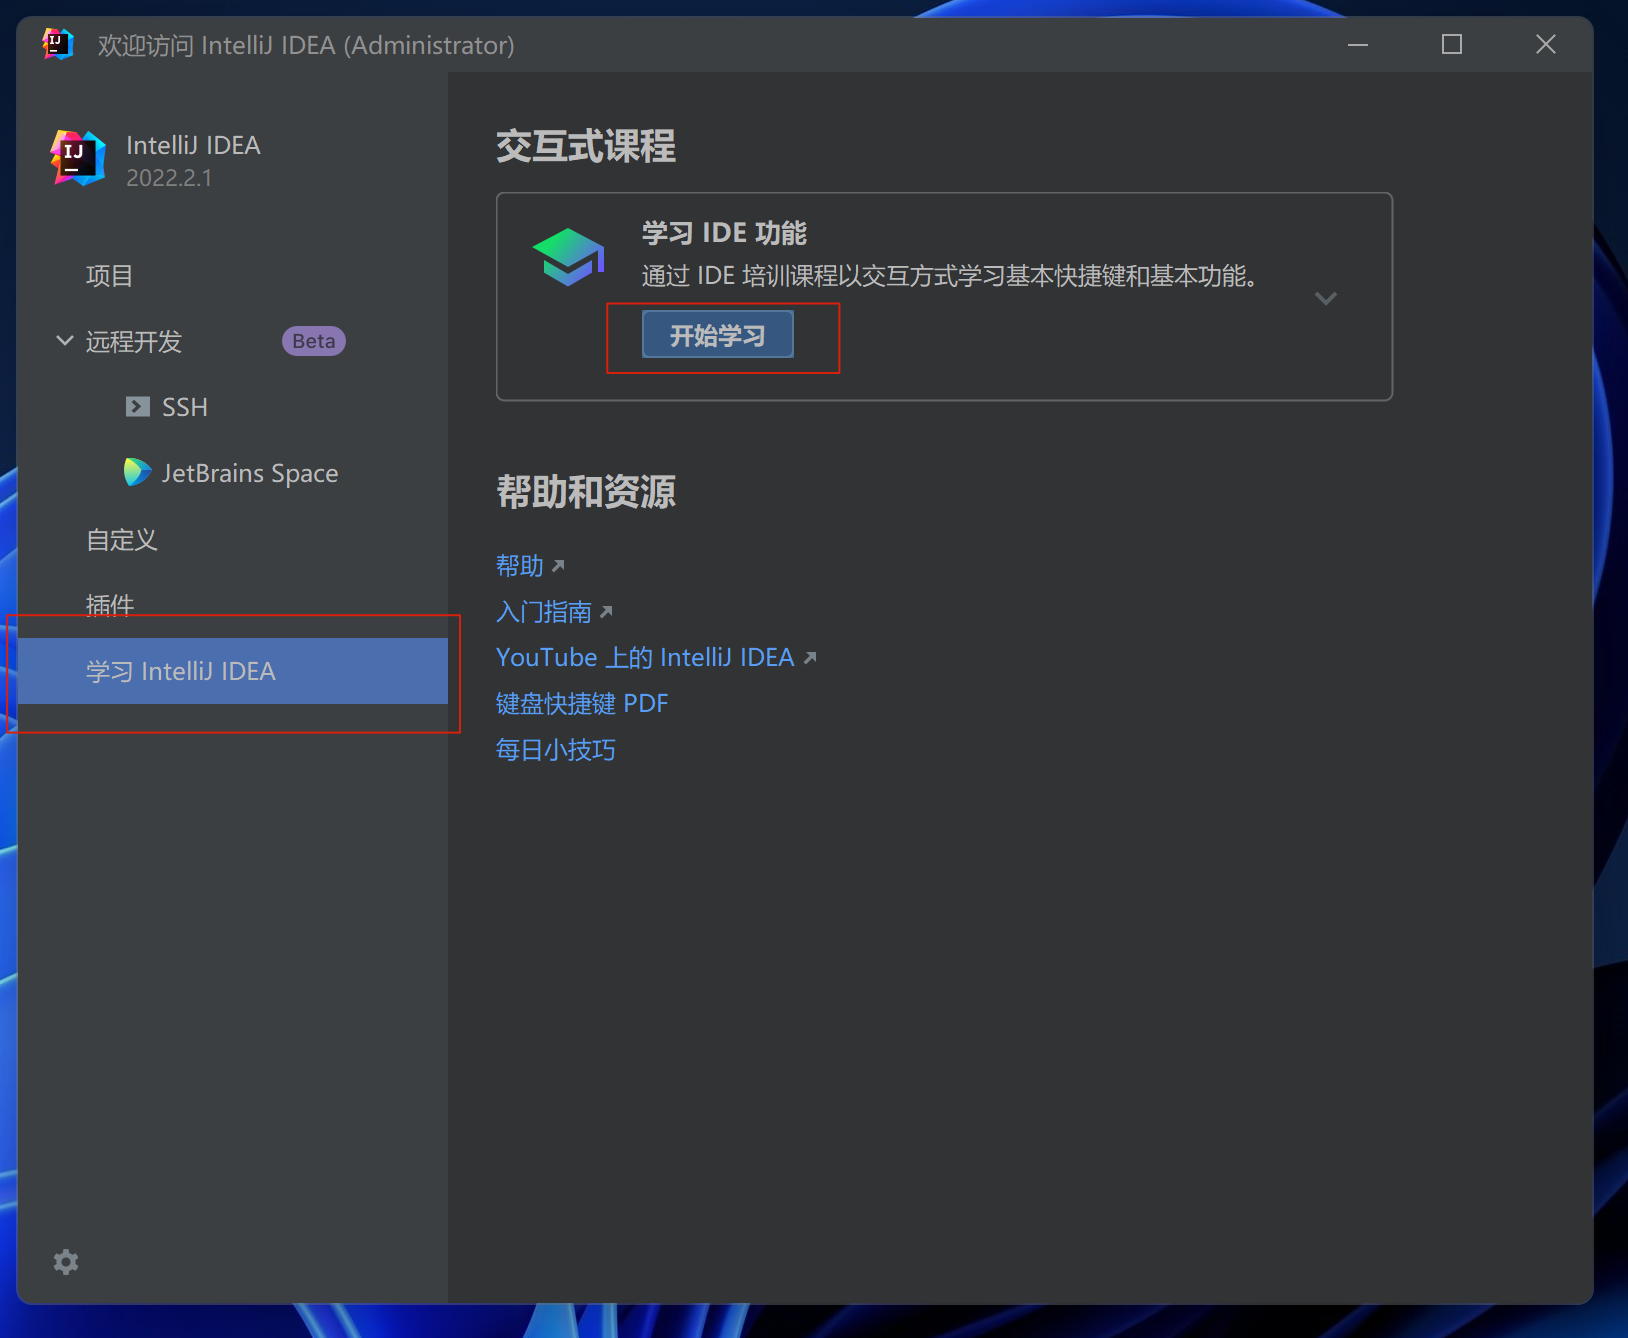Click the 学习 IDE 功能 course title
Image resolution: width=1628 pixels, height=1338 pixels.
[724, 233]
